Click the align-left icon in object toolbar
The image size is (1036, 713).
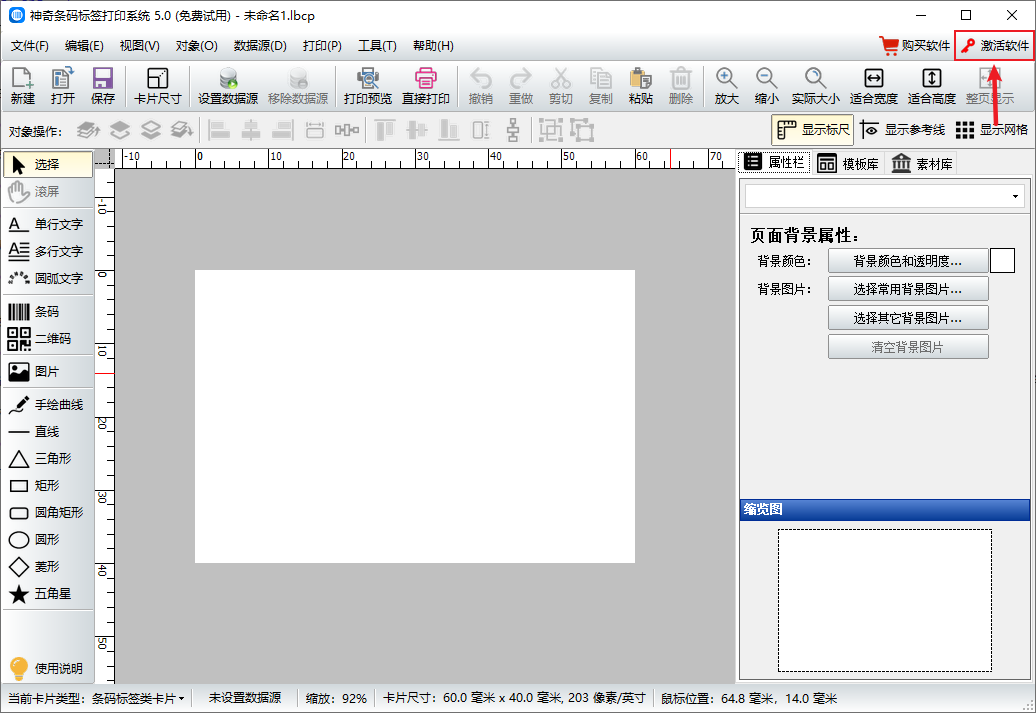tap(219, 130)
